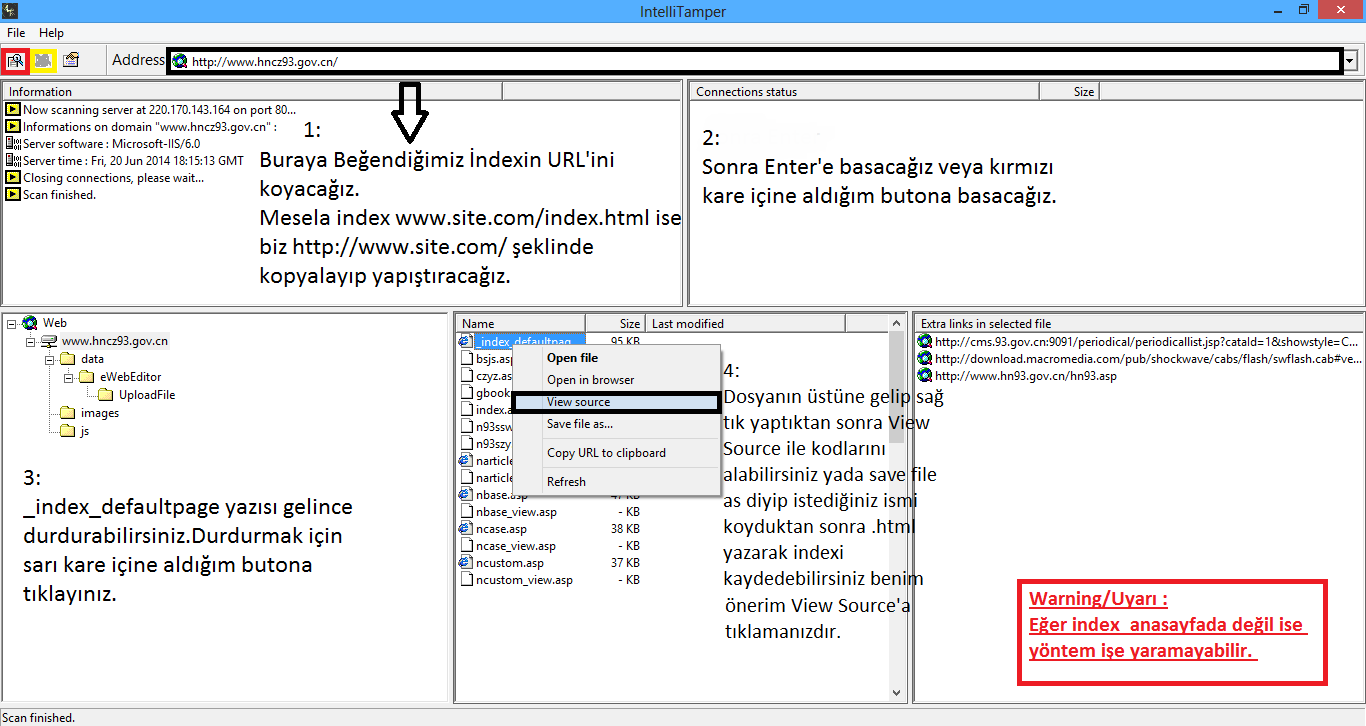Sort files by Size column header
The height and width of the screenshot is (726, 1366).
coord(615,323)
